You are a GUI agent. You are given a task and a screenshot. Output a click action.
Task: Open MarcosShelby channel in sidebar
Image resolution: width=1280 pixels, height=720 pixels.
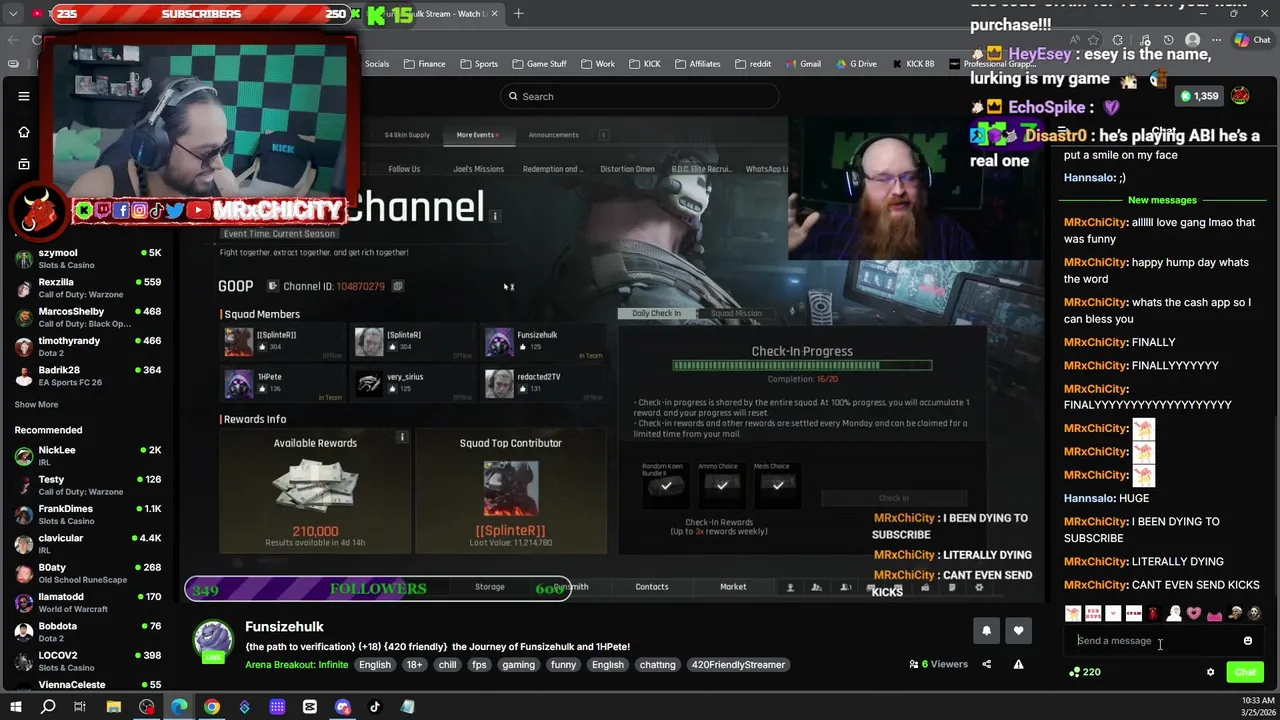tap(88, 317)
